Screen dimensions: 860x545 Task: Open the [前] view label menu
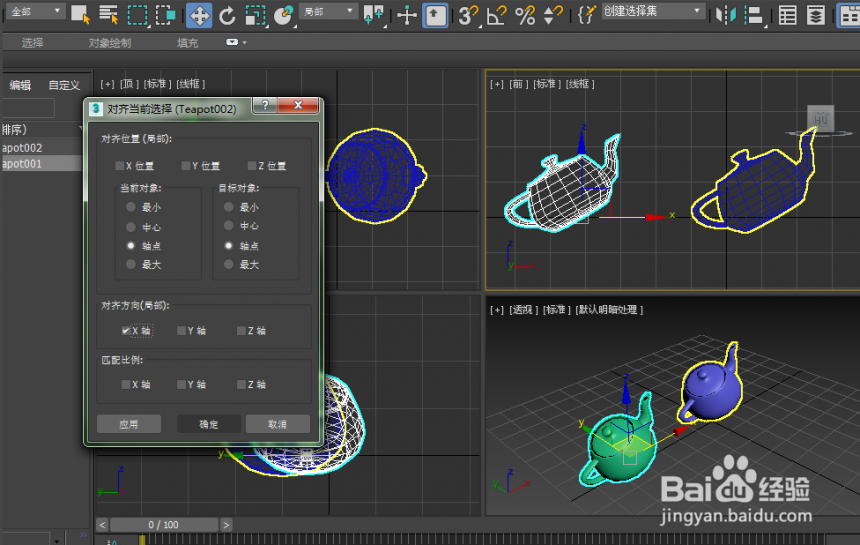tap(517, 84)
